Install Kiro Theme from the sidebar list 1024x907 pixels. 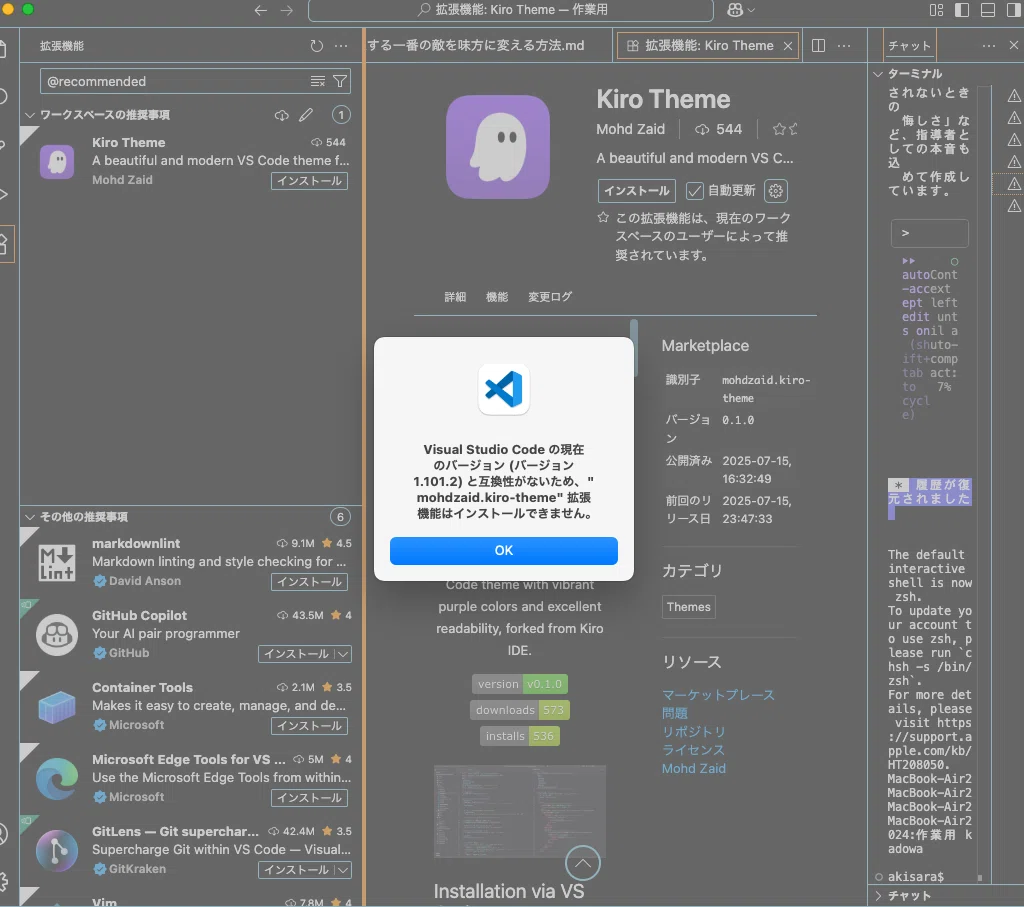pyautogui.click(x=310, y=181)
